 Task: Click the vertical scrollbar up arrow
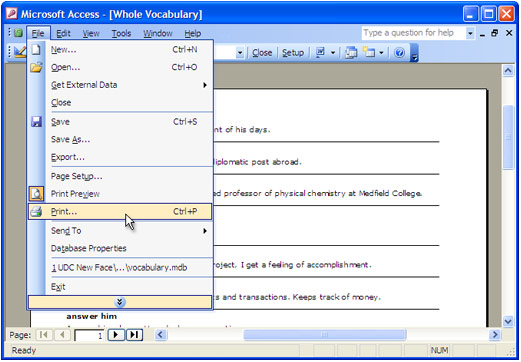(508, 70)
